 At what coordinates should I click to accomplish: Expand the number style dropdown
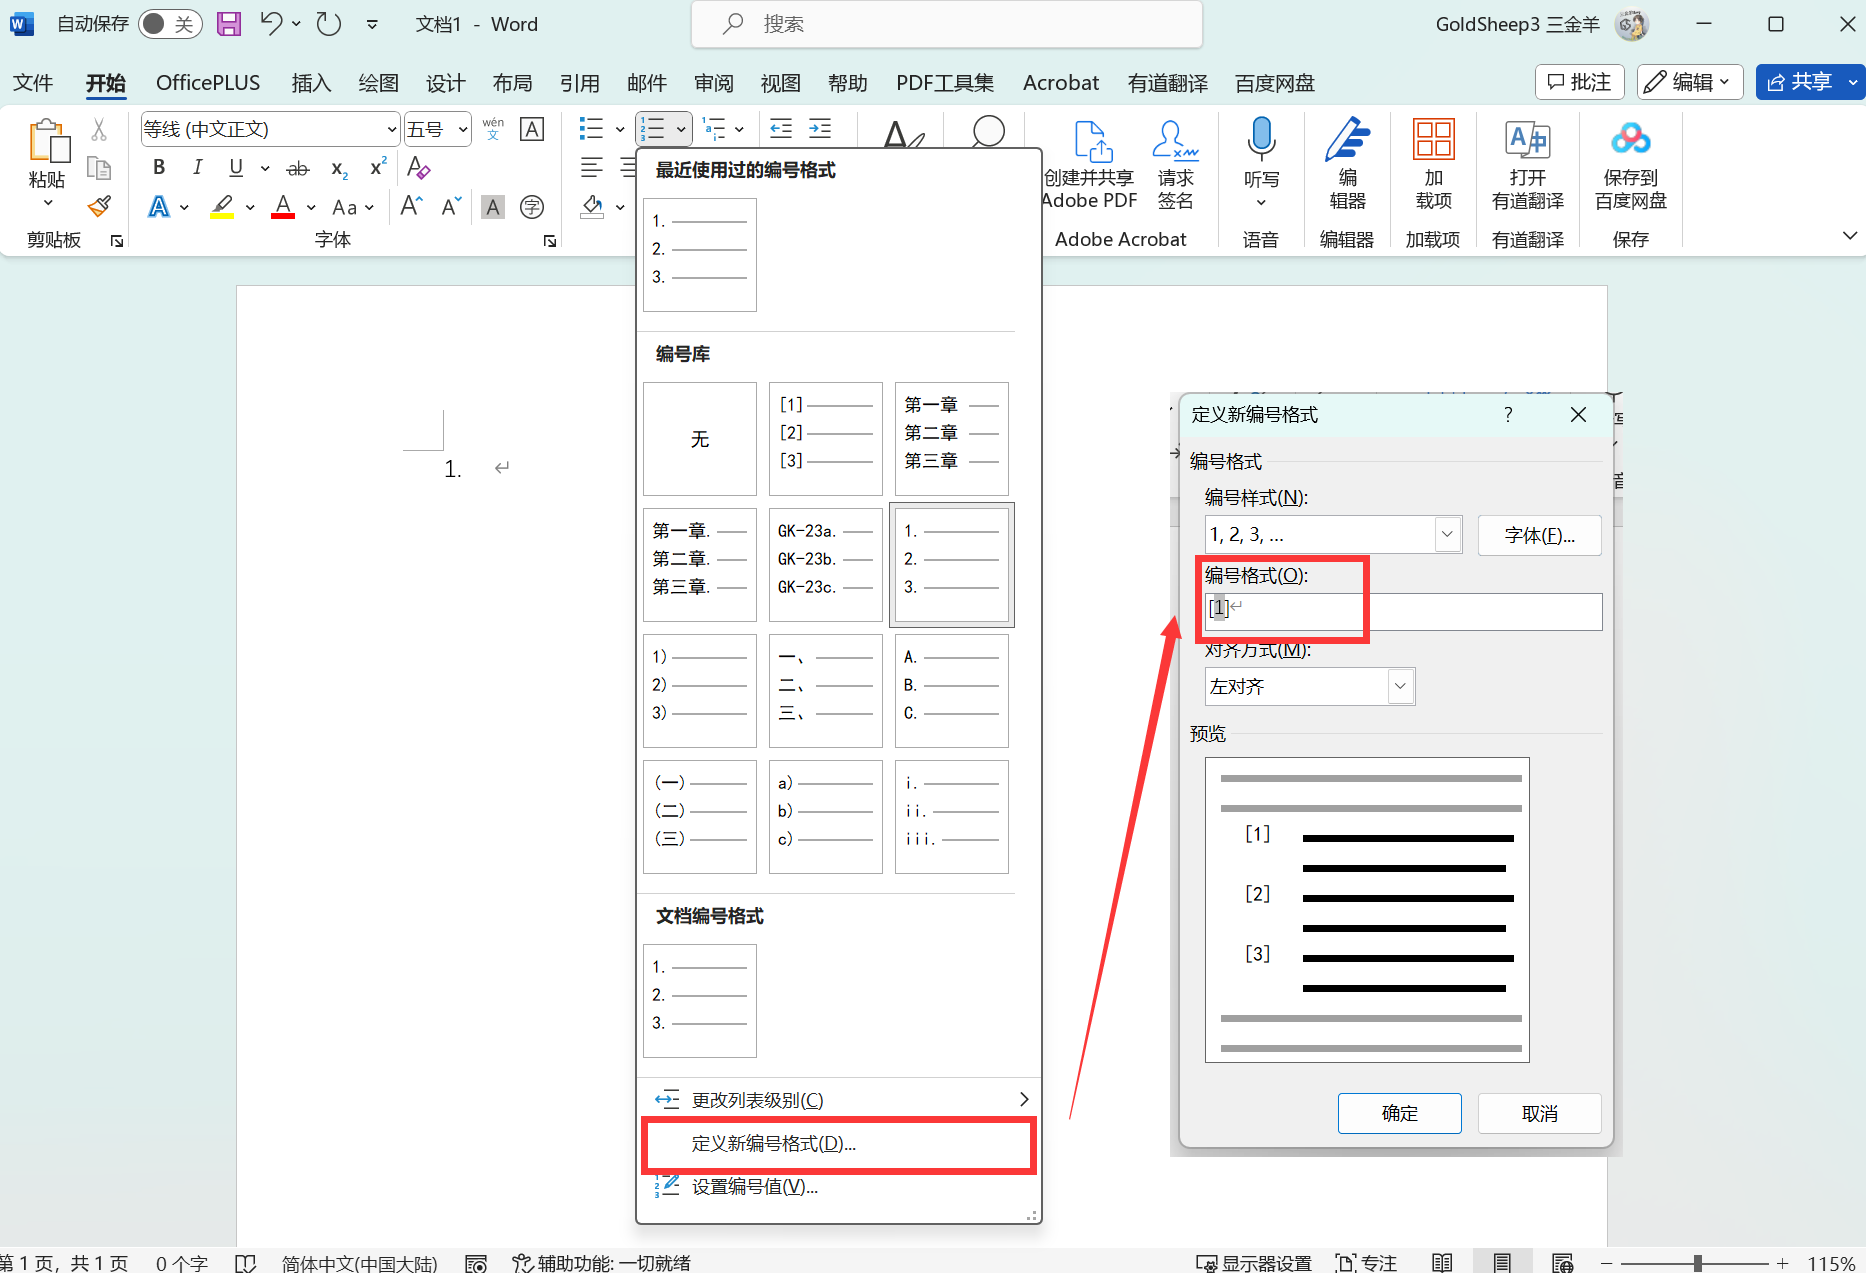coord(1446,535)
